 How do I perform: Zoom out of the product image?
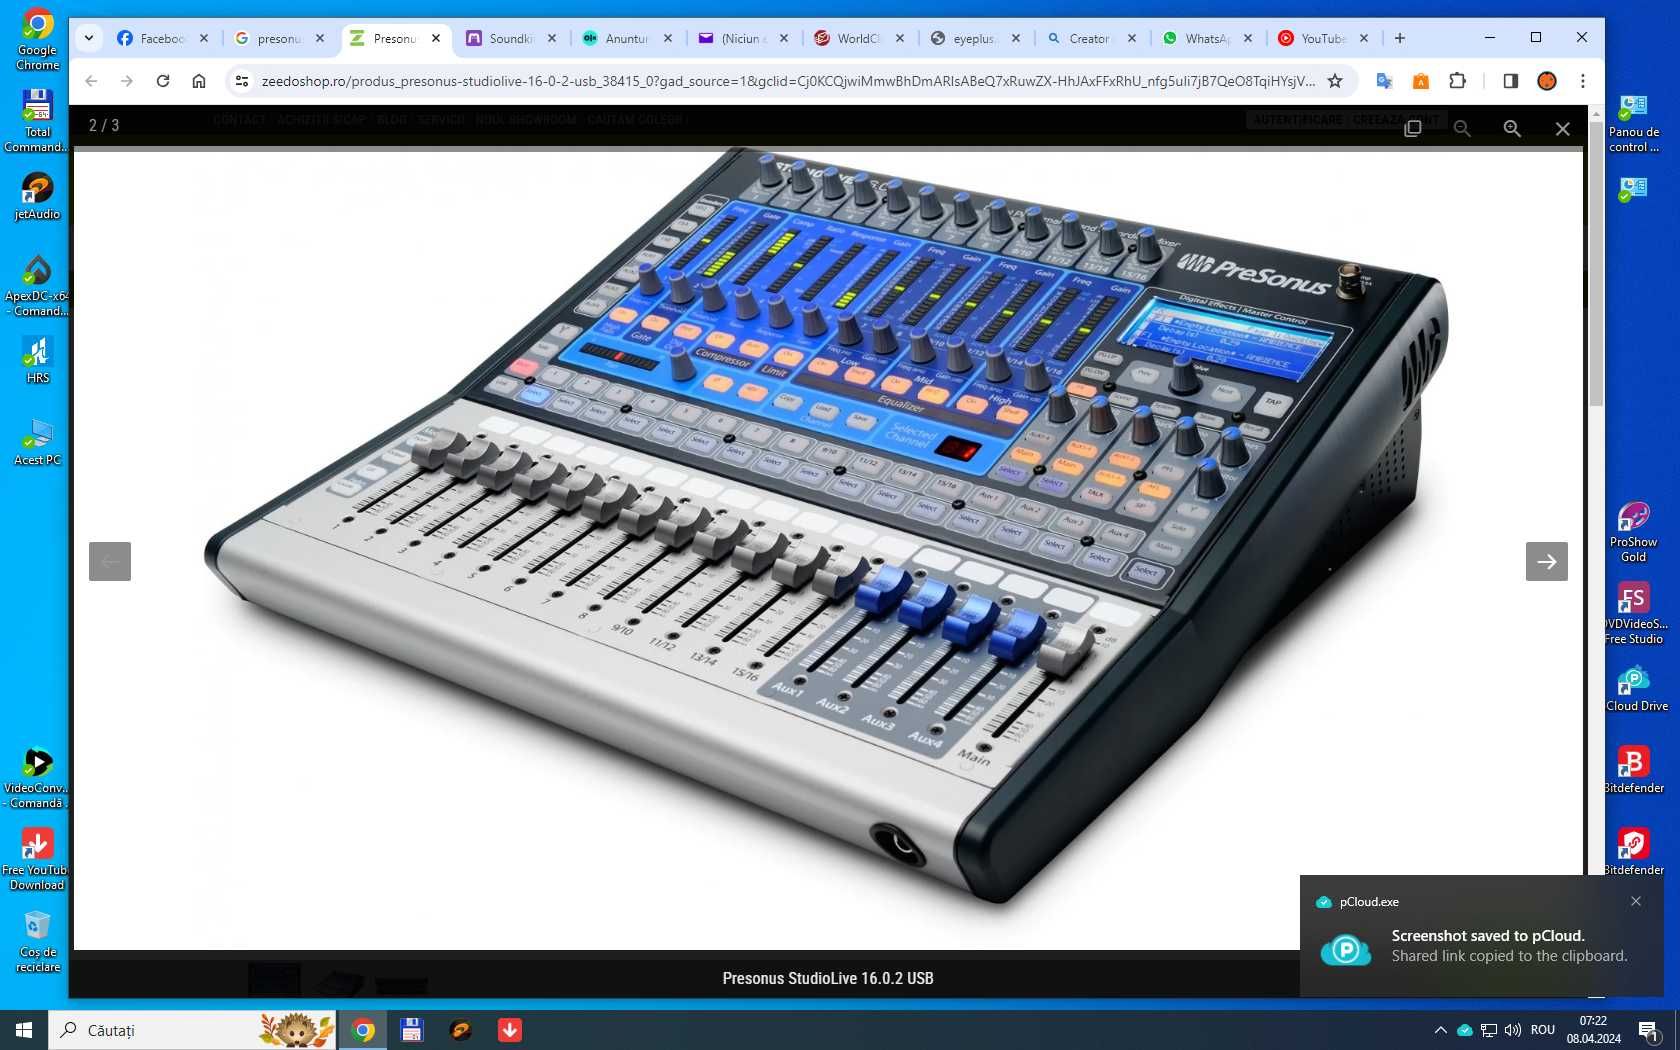point(1462,128)
